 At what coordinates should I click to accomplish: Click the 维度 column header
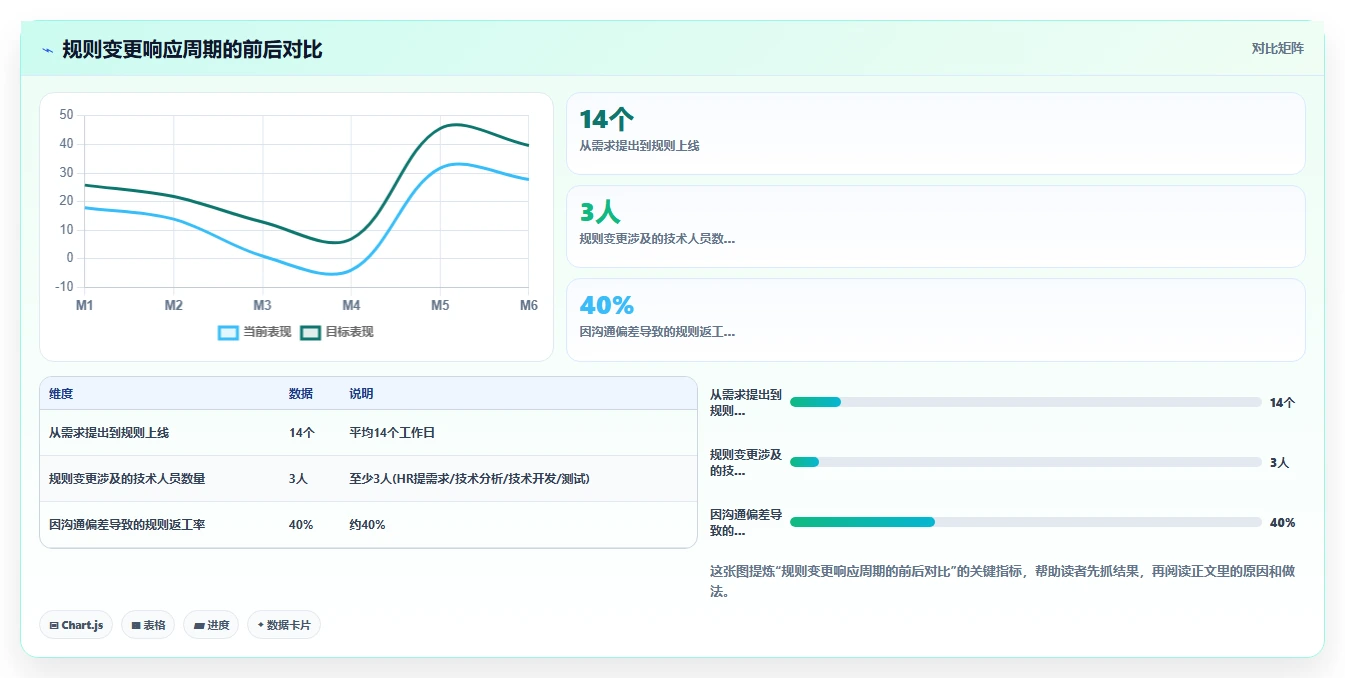61,394
